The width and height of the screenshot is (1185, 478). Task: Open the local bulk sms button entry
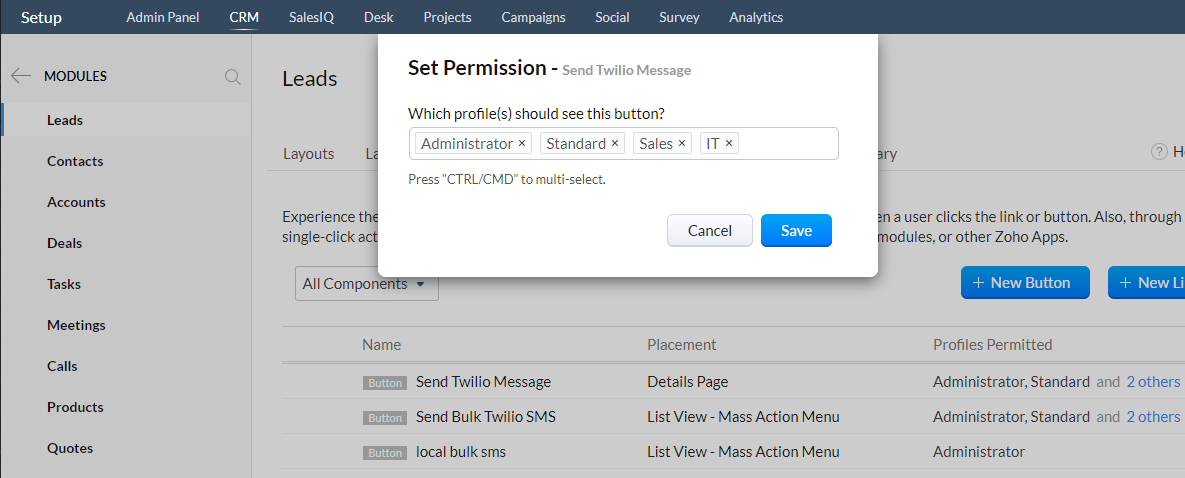[x=461, y=452]
